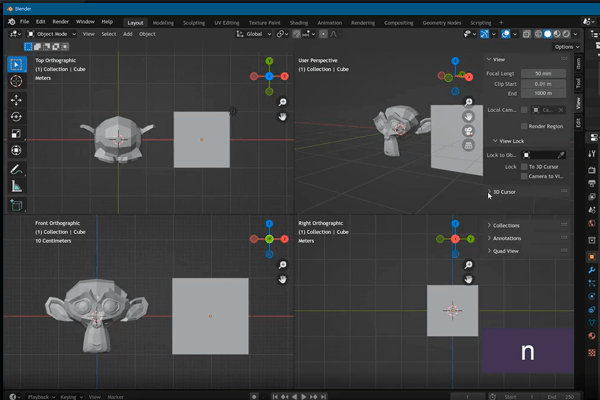
Task: Click zoom icon in Top Orthographic view
Action: click(x=282, y=102)
